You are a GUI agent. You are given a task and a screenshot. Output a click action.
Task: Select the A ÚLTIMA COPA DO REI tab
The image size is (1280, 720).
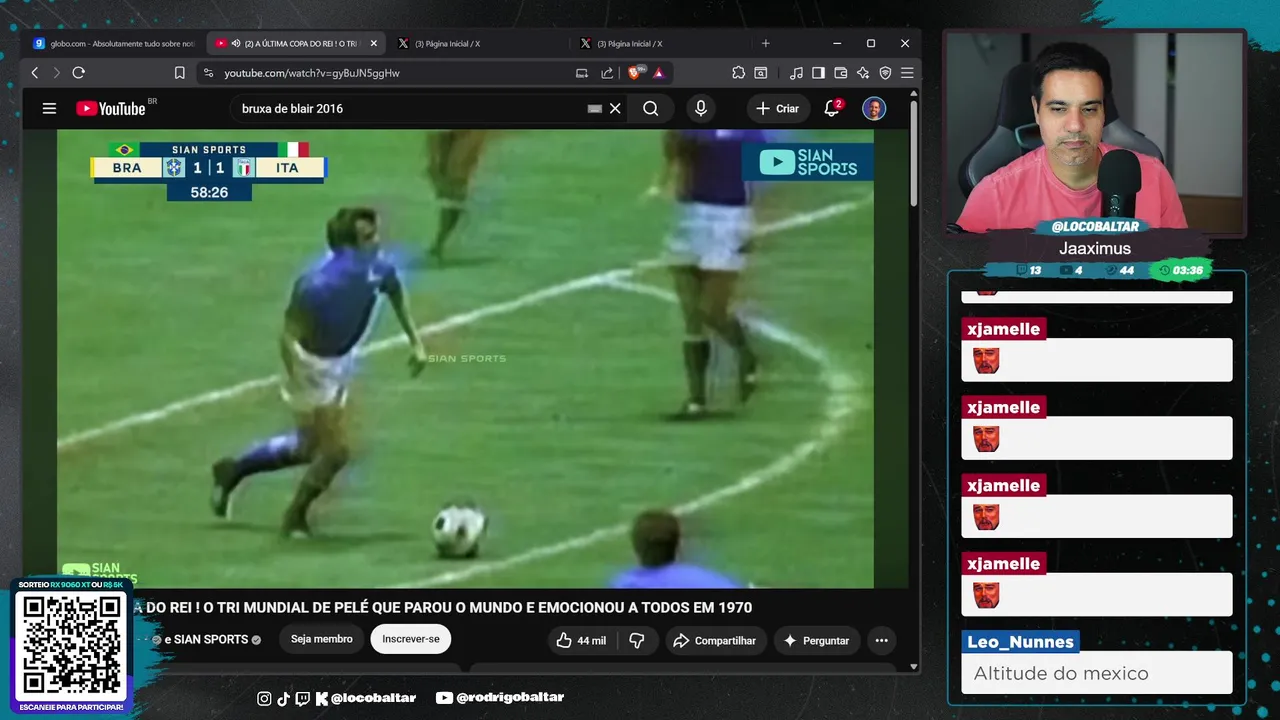click(x=295, y=43)
